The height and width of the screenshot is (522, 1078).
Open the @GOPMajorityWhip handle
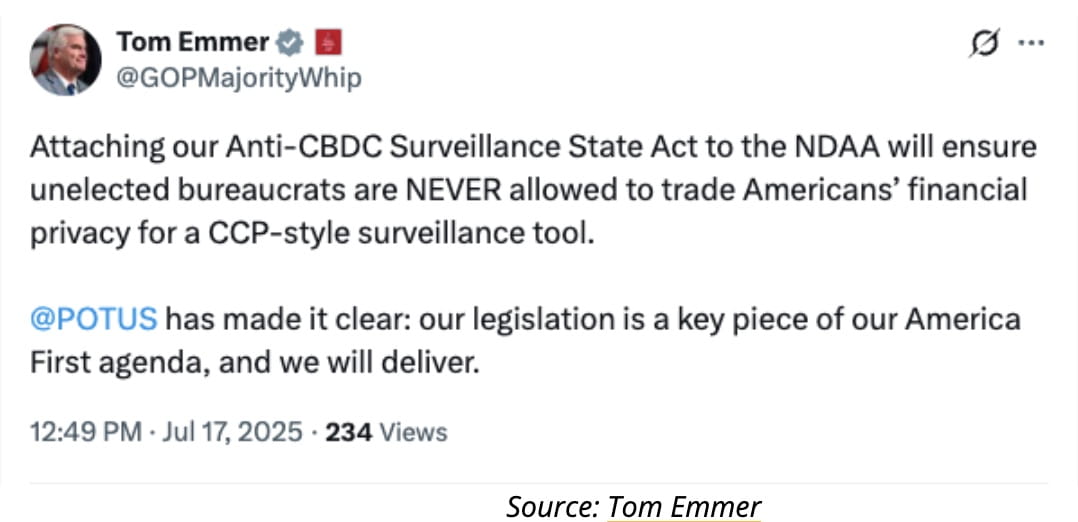tap(238, 78)
